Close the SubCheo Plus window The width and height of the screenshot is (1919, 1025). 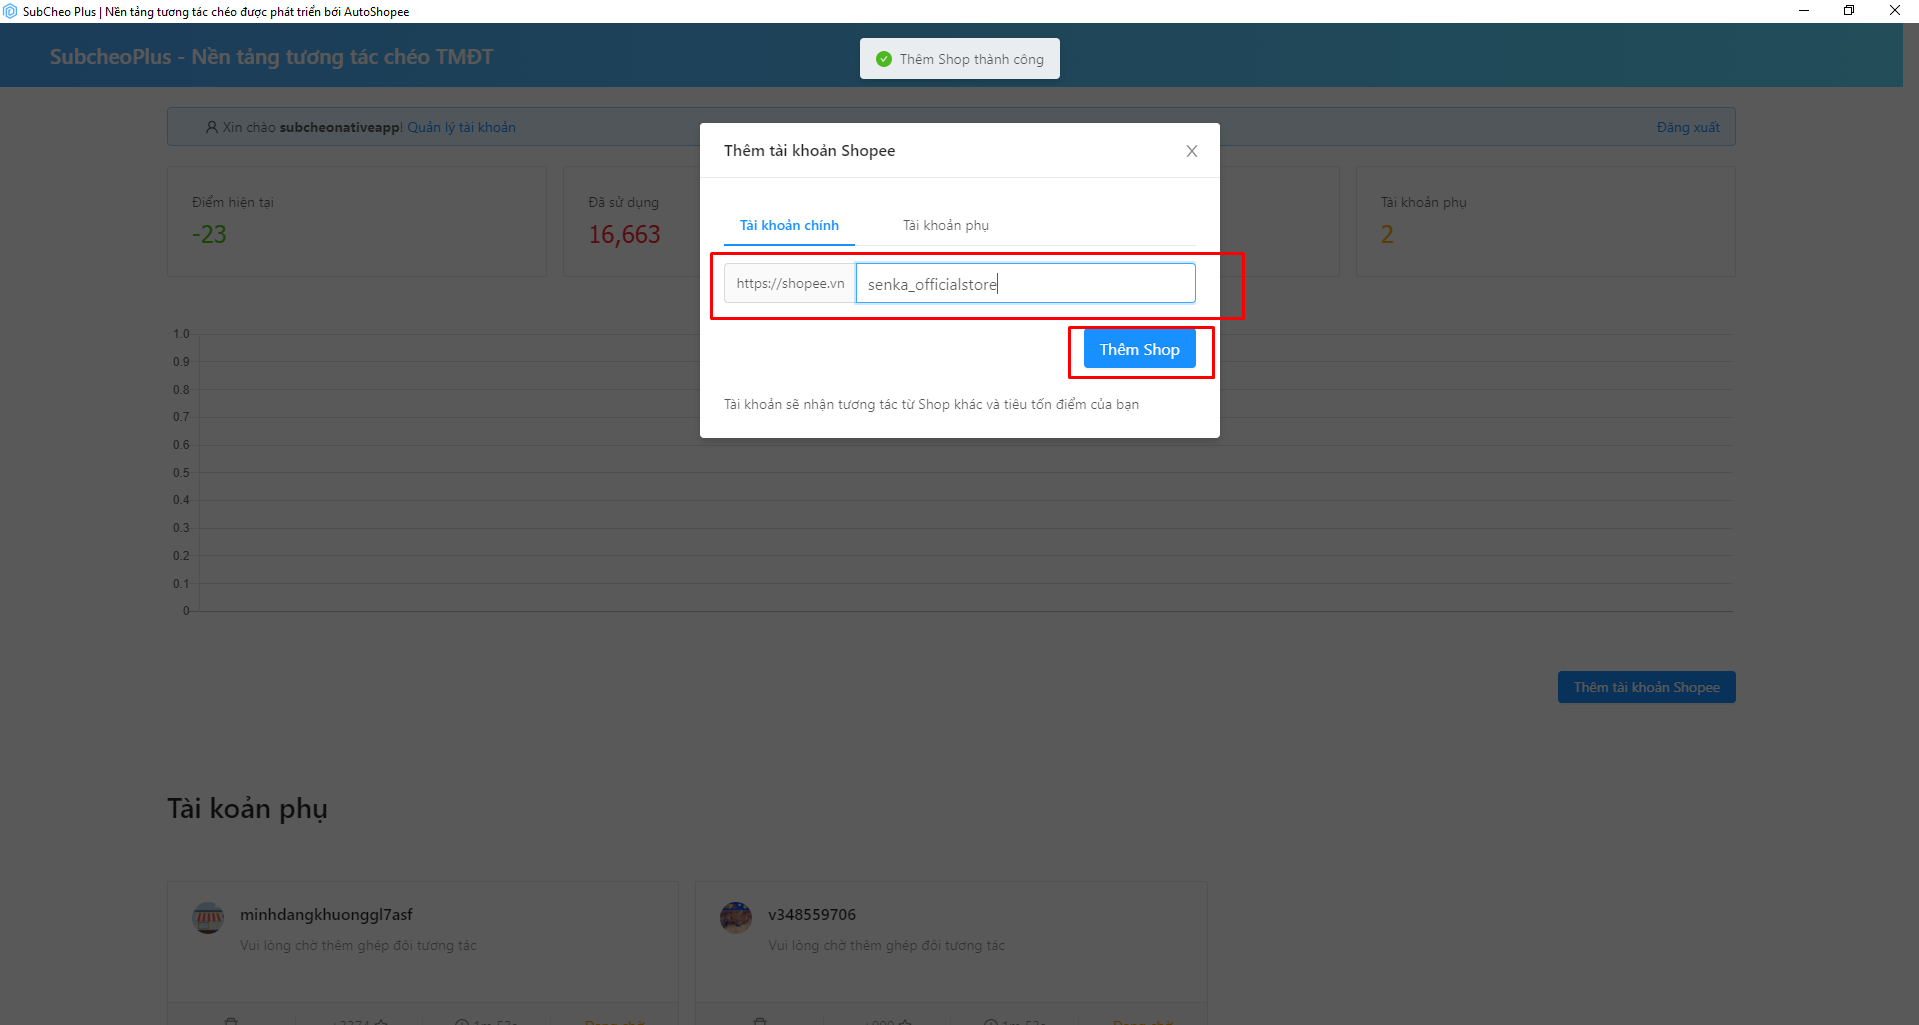click(1895, 11)
